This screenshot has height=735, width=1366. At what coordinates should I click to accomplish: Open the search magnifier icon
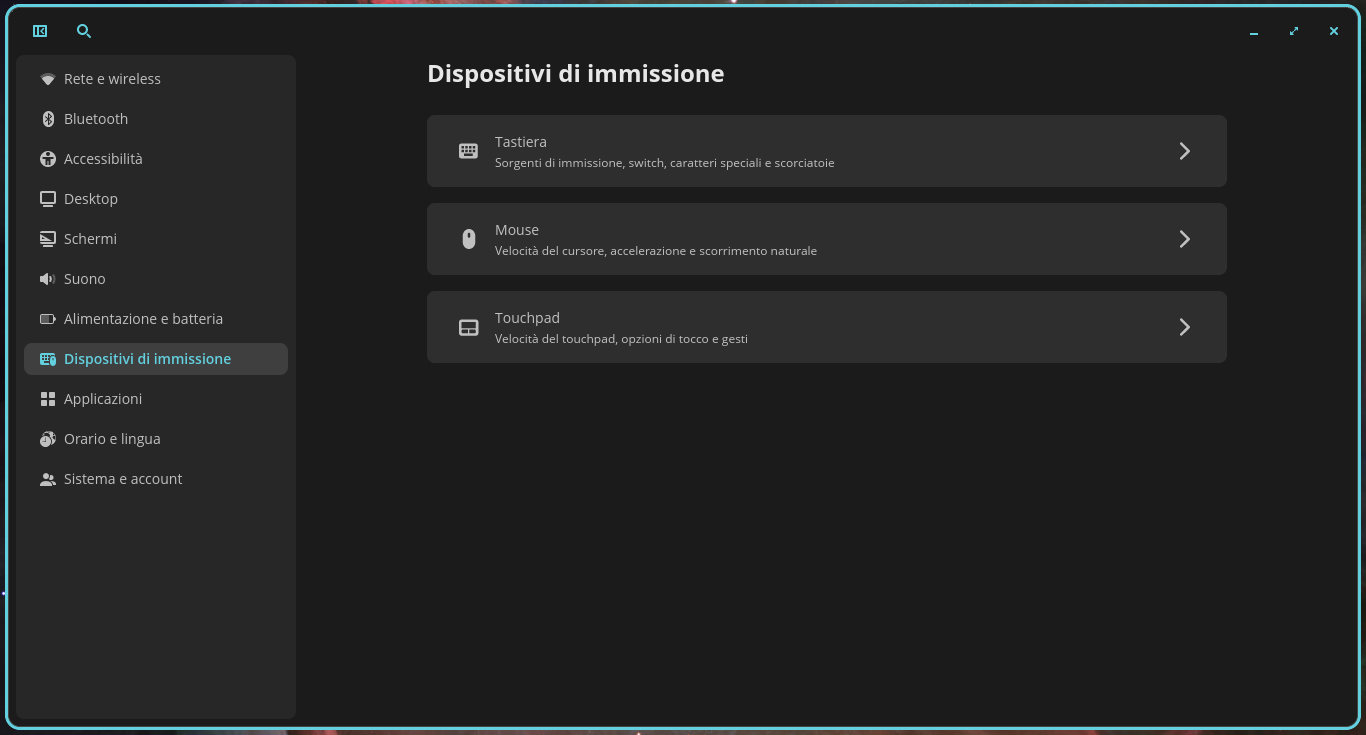click(84, 31)
